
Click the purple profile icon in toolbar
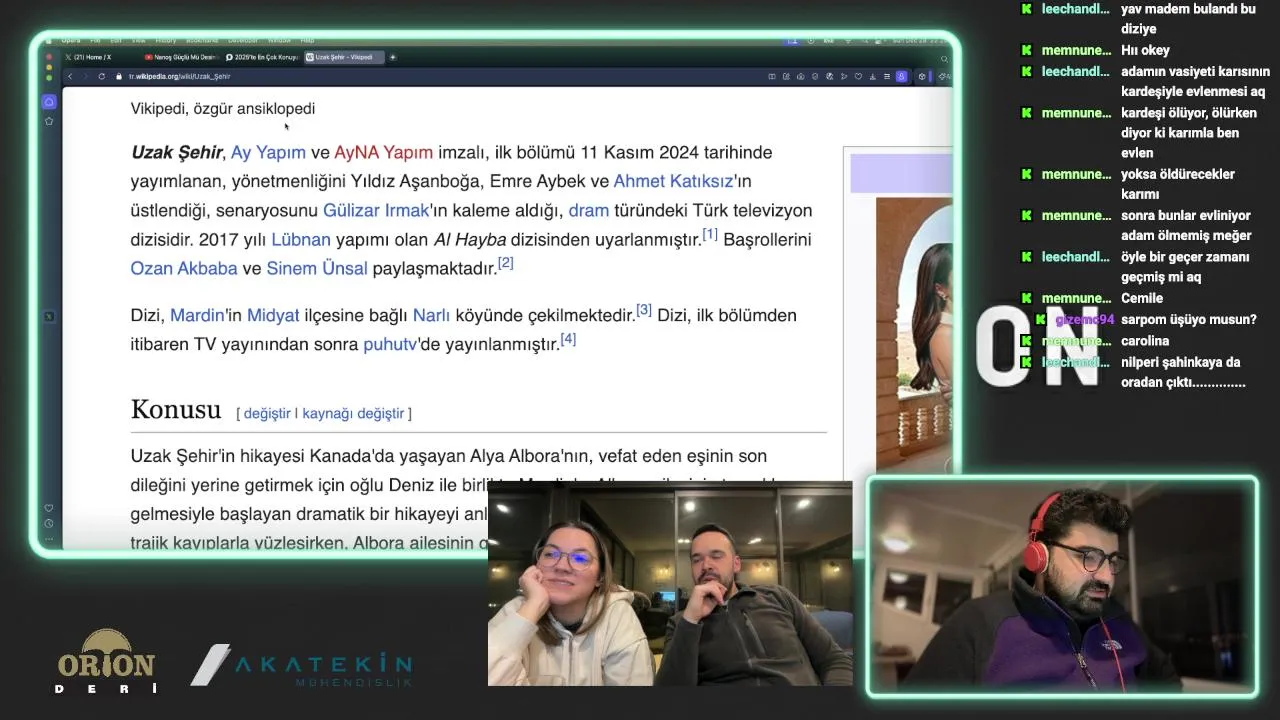point(901,77)
